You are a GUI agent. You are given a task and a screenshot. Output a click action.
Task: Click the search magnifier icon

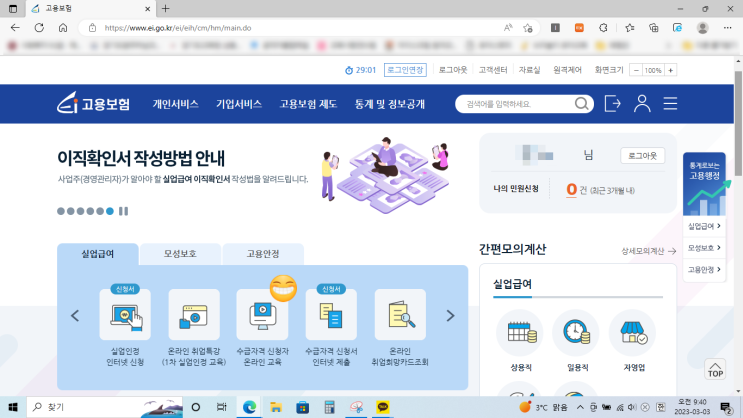pos(581,103)
